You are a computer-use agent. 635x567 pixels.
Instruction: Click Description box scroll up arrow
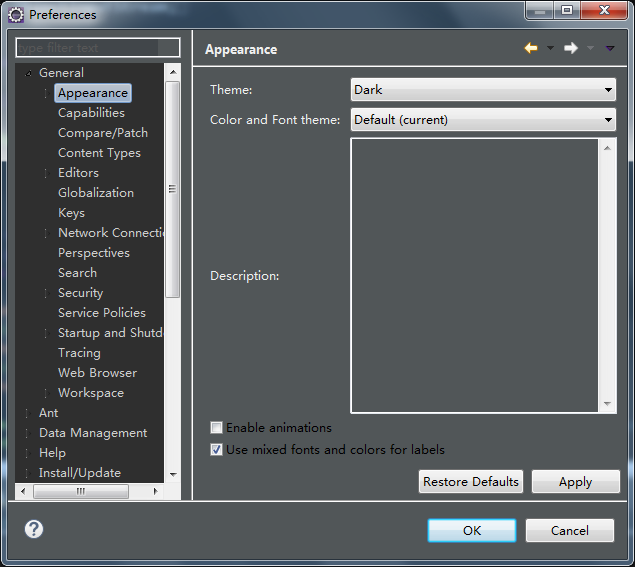tap(607, 148)
